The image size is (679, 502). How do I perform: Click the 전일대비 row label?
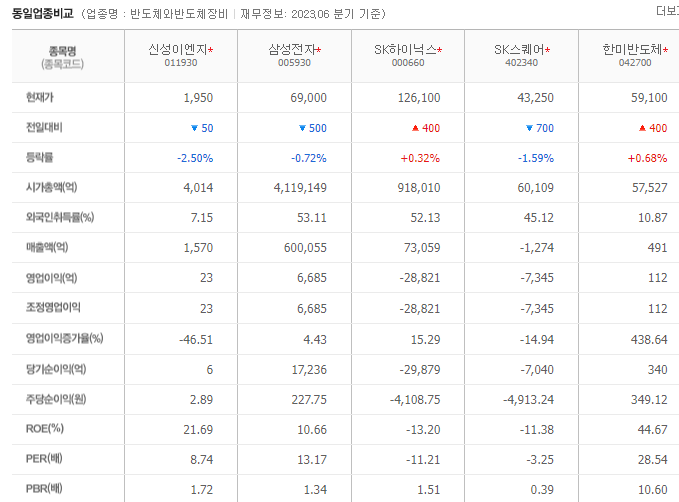44,127
